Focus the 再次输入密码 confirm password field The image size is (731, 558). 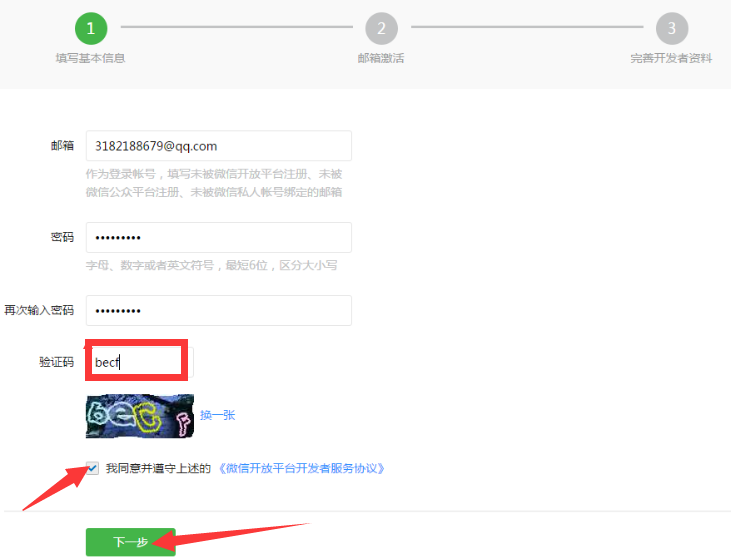coord(219,310)
